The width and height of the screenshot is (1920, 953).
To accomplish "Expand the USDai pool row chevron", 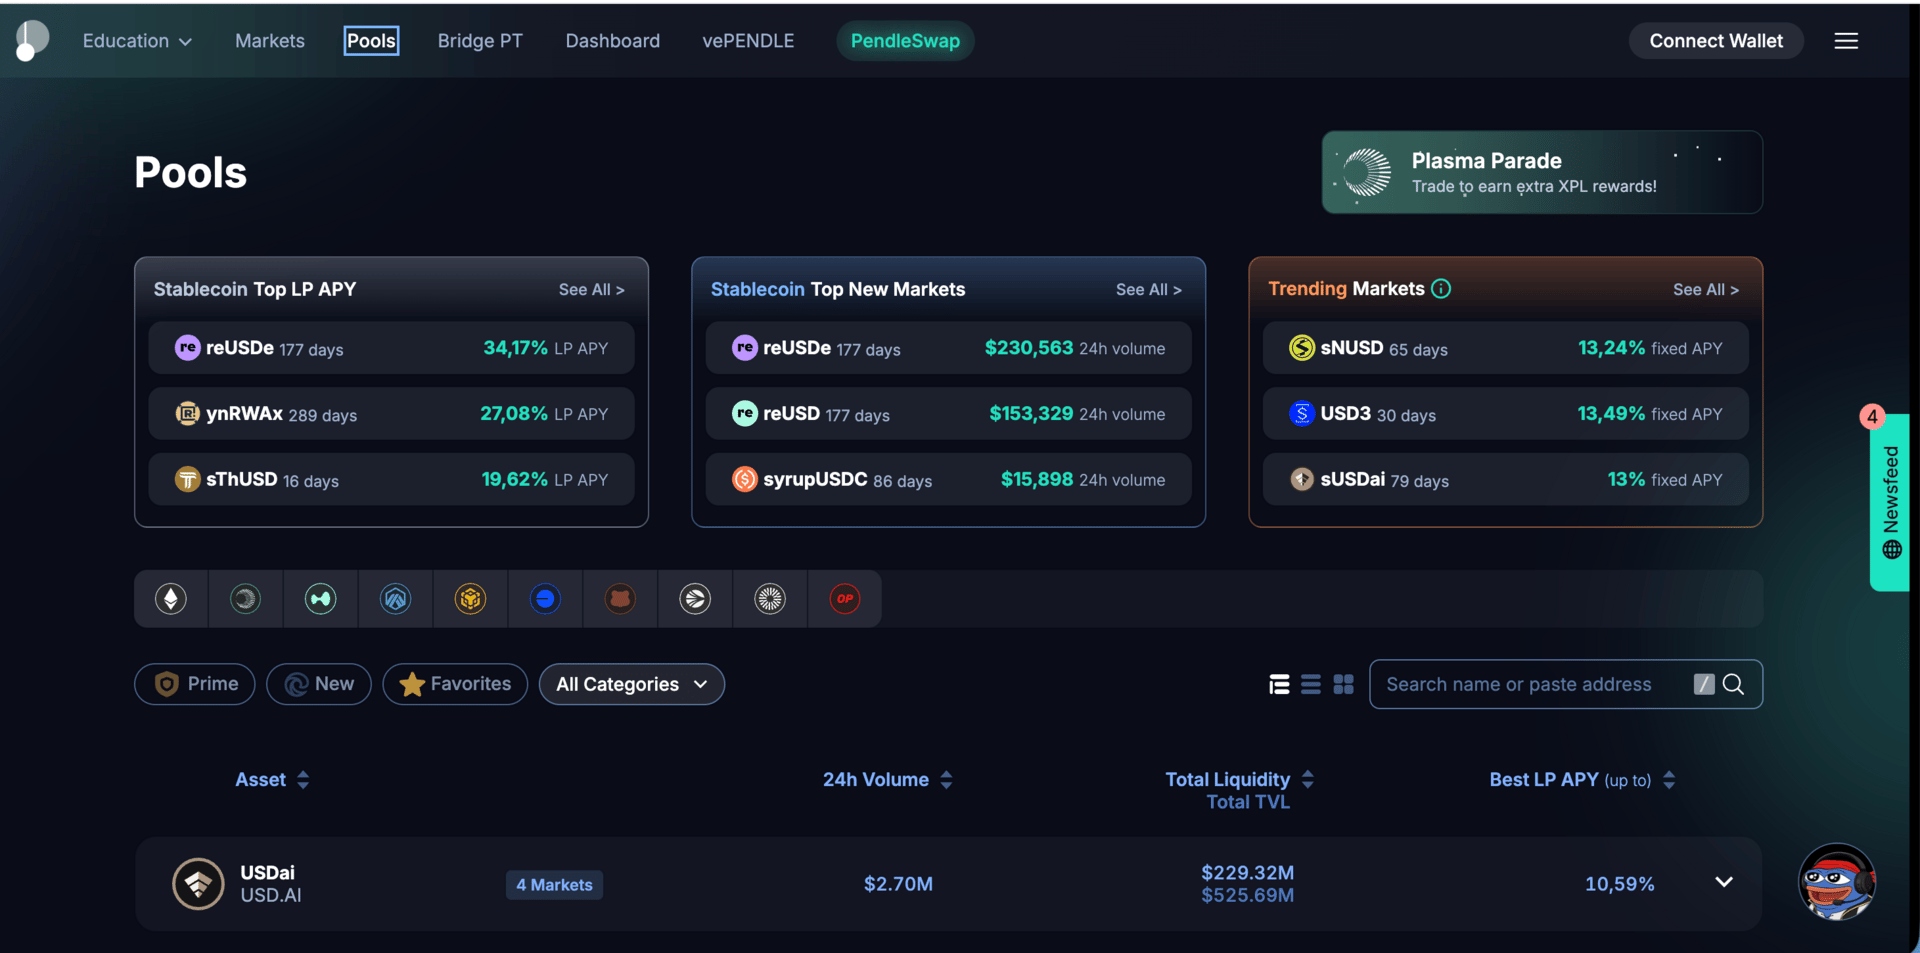I will point(1724,882).
